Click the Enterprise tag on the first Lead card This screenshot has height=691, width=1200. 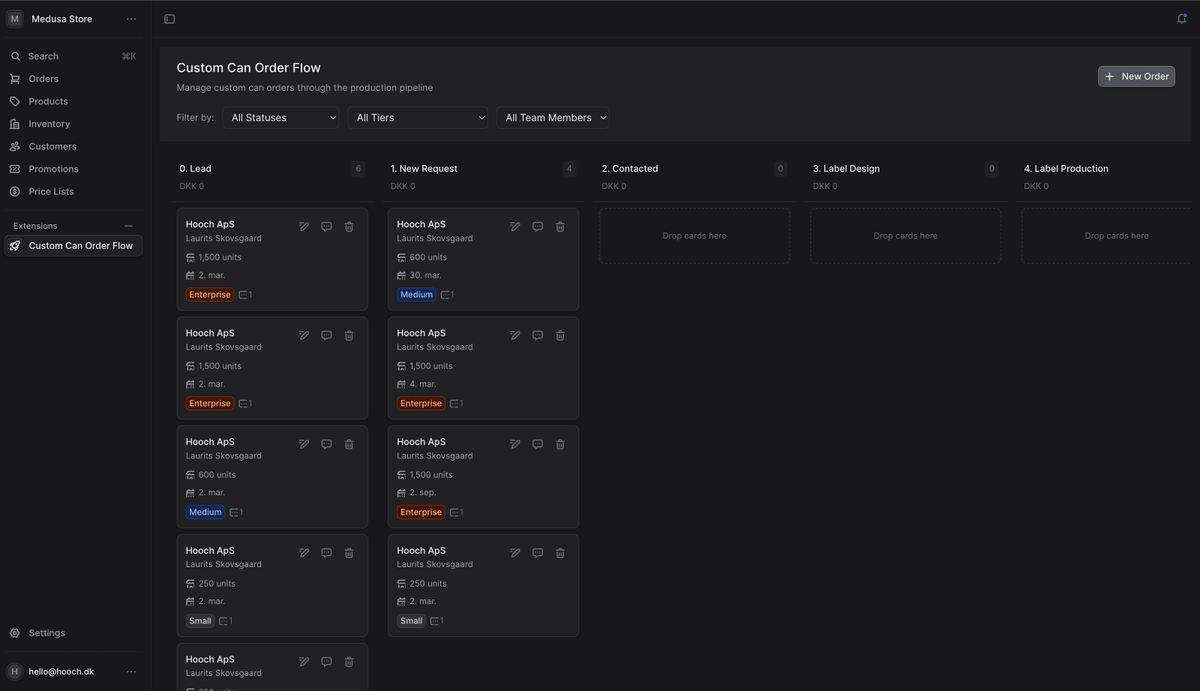[x=210, y=295]
